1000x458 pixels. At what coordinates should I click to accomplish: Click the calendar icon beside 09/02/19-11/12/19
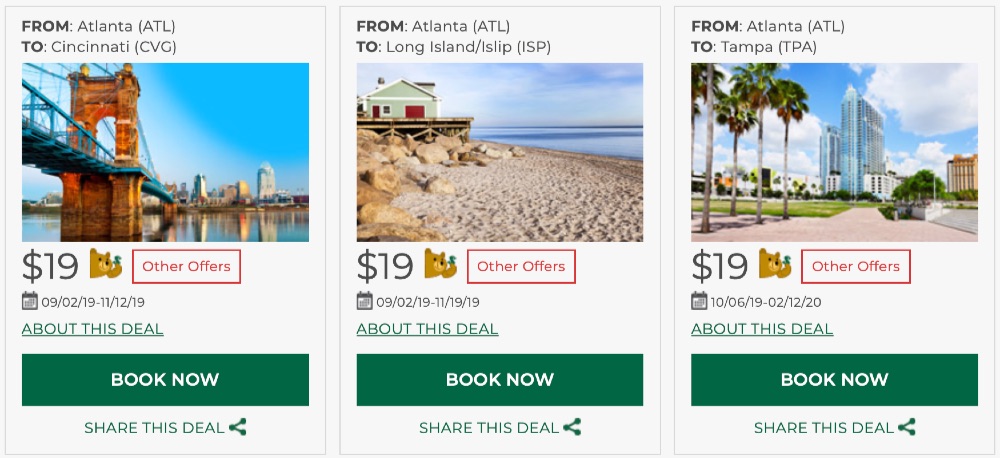[x=29, y=301]
